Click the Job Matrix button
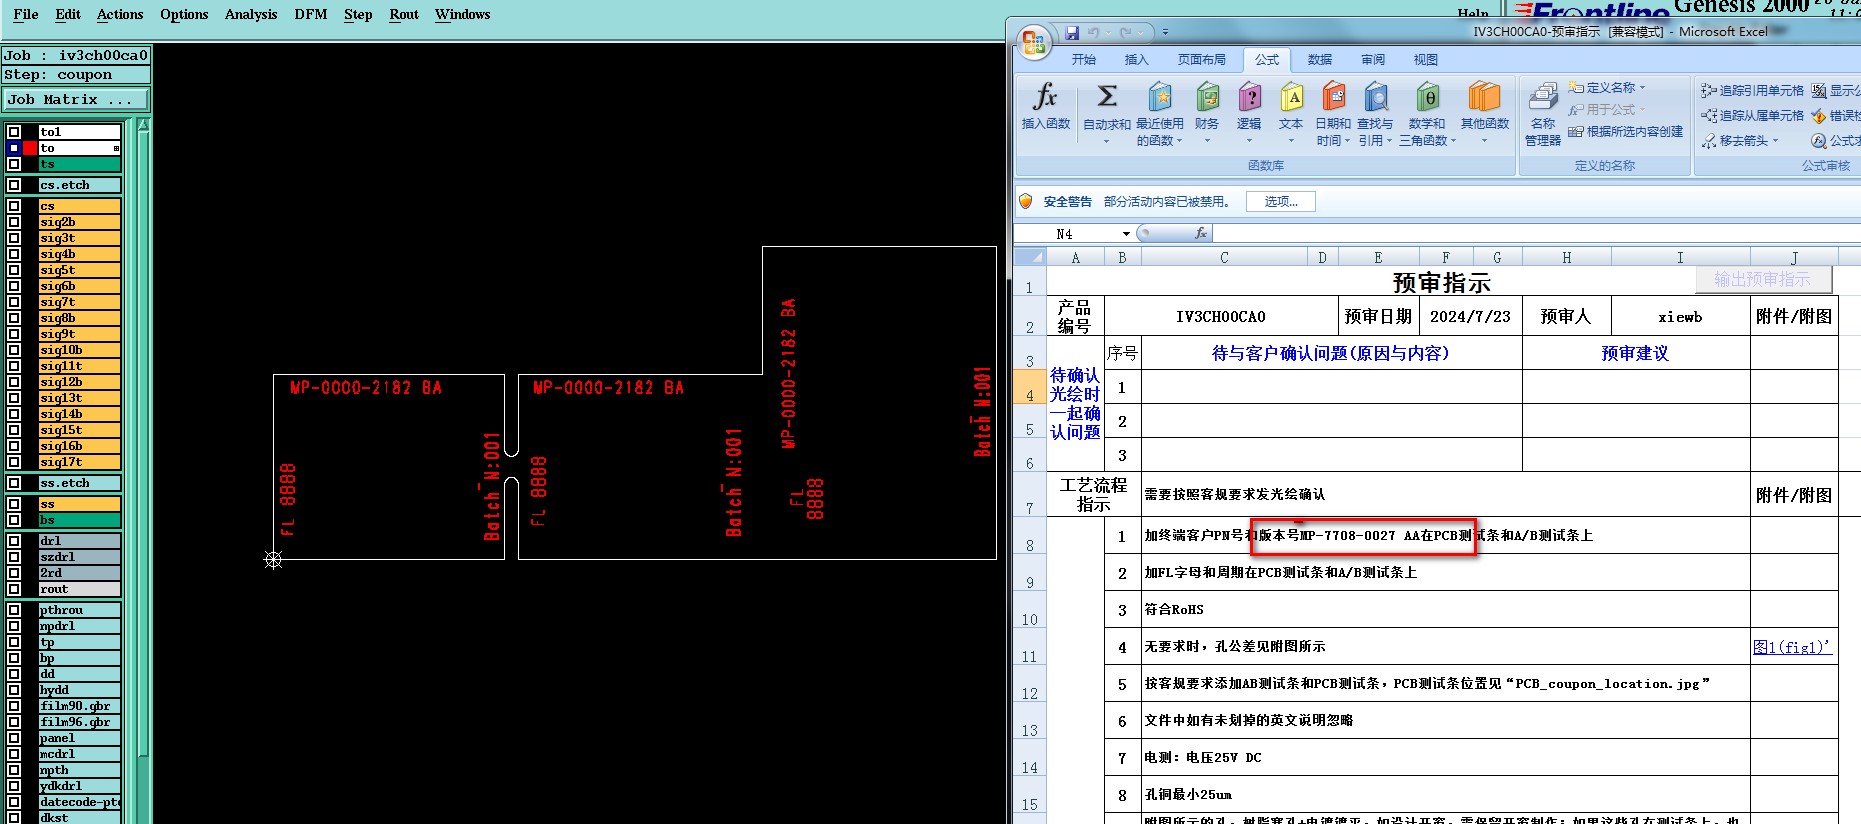Viewport: 1861px width, 824px height. (x=75, y=100)
